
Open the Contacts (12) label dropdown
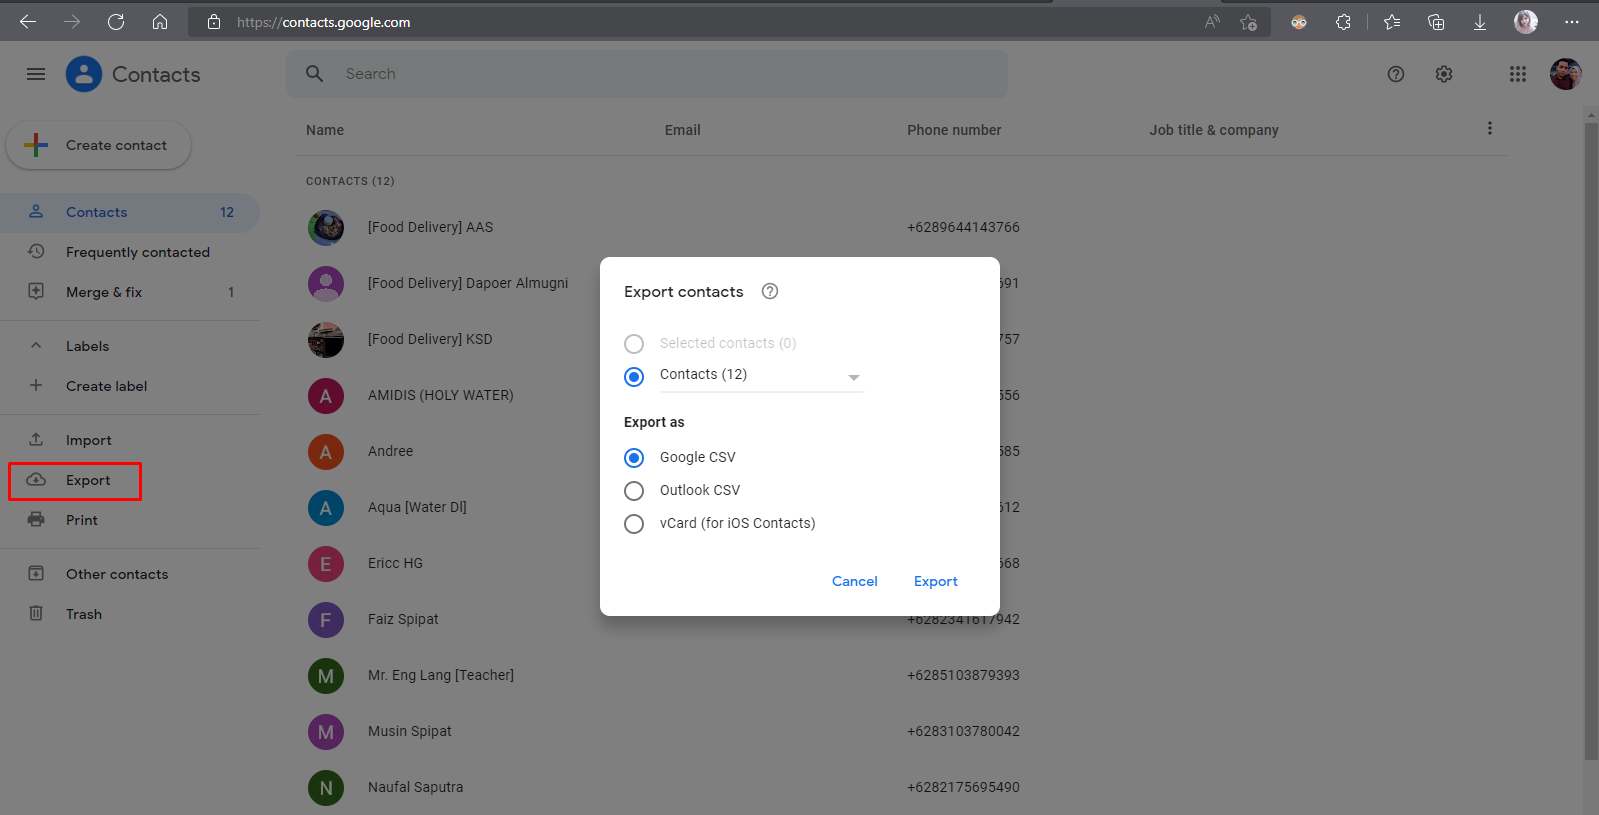[x=761, y=376]
